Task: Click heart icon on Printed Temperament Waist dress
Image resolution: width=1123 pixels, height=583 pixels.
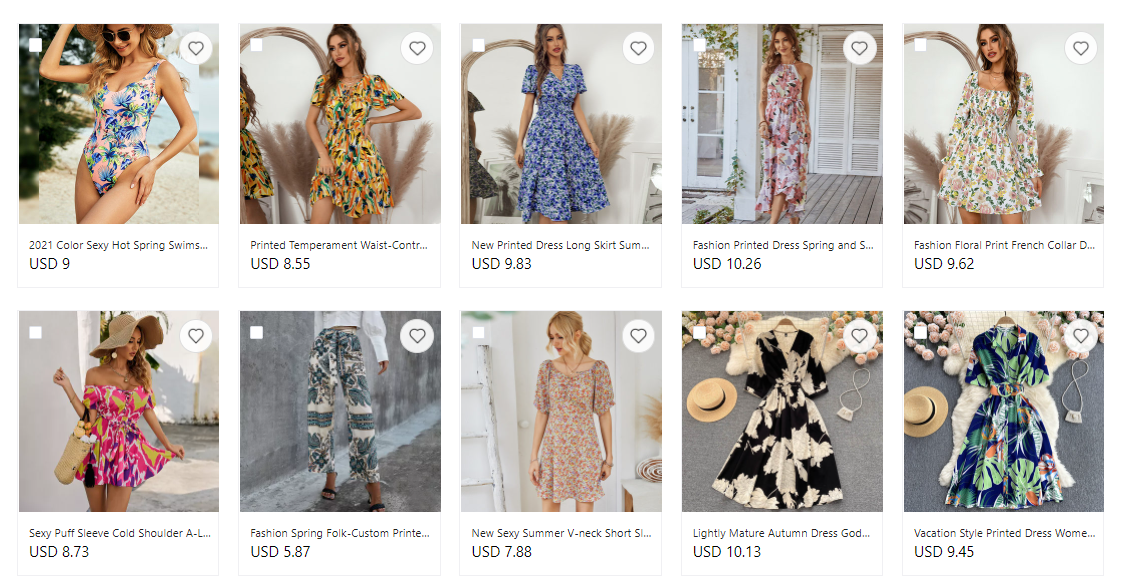Action: tap(417, 48)
